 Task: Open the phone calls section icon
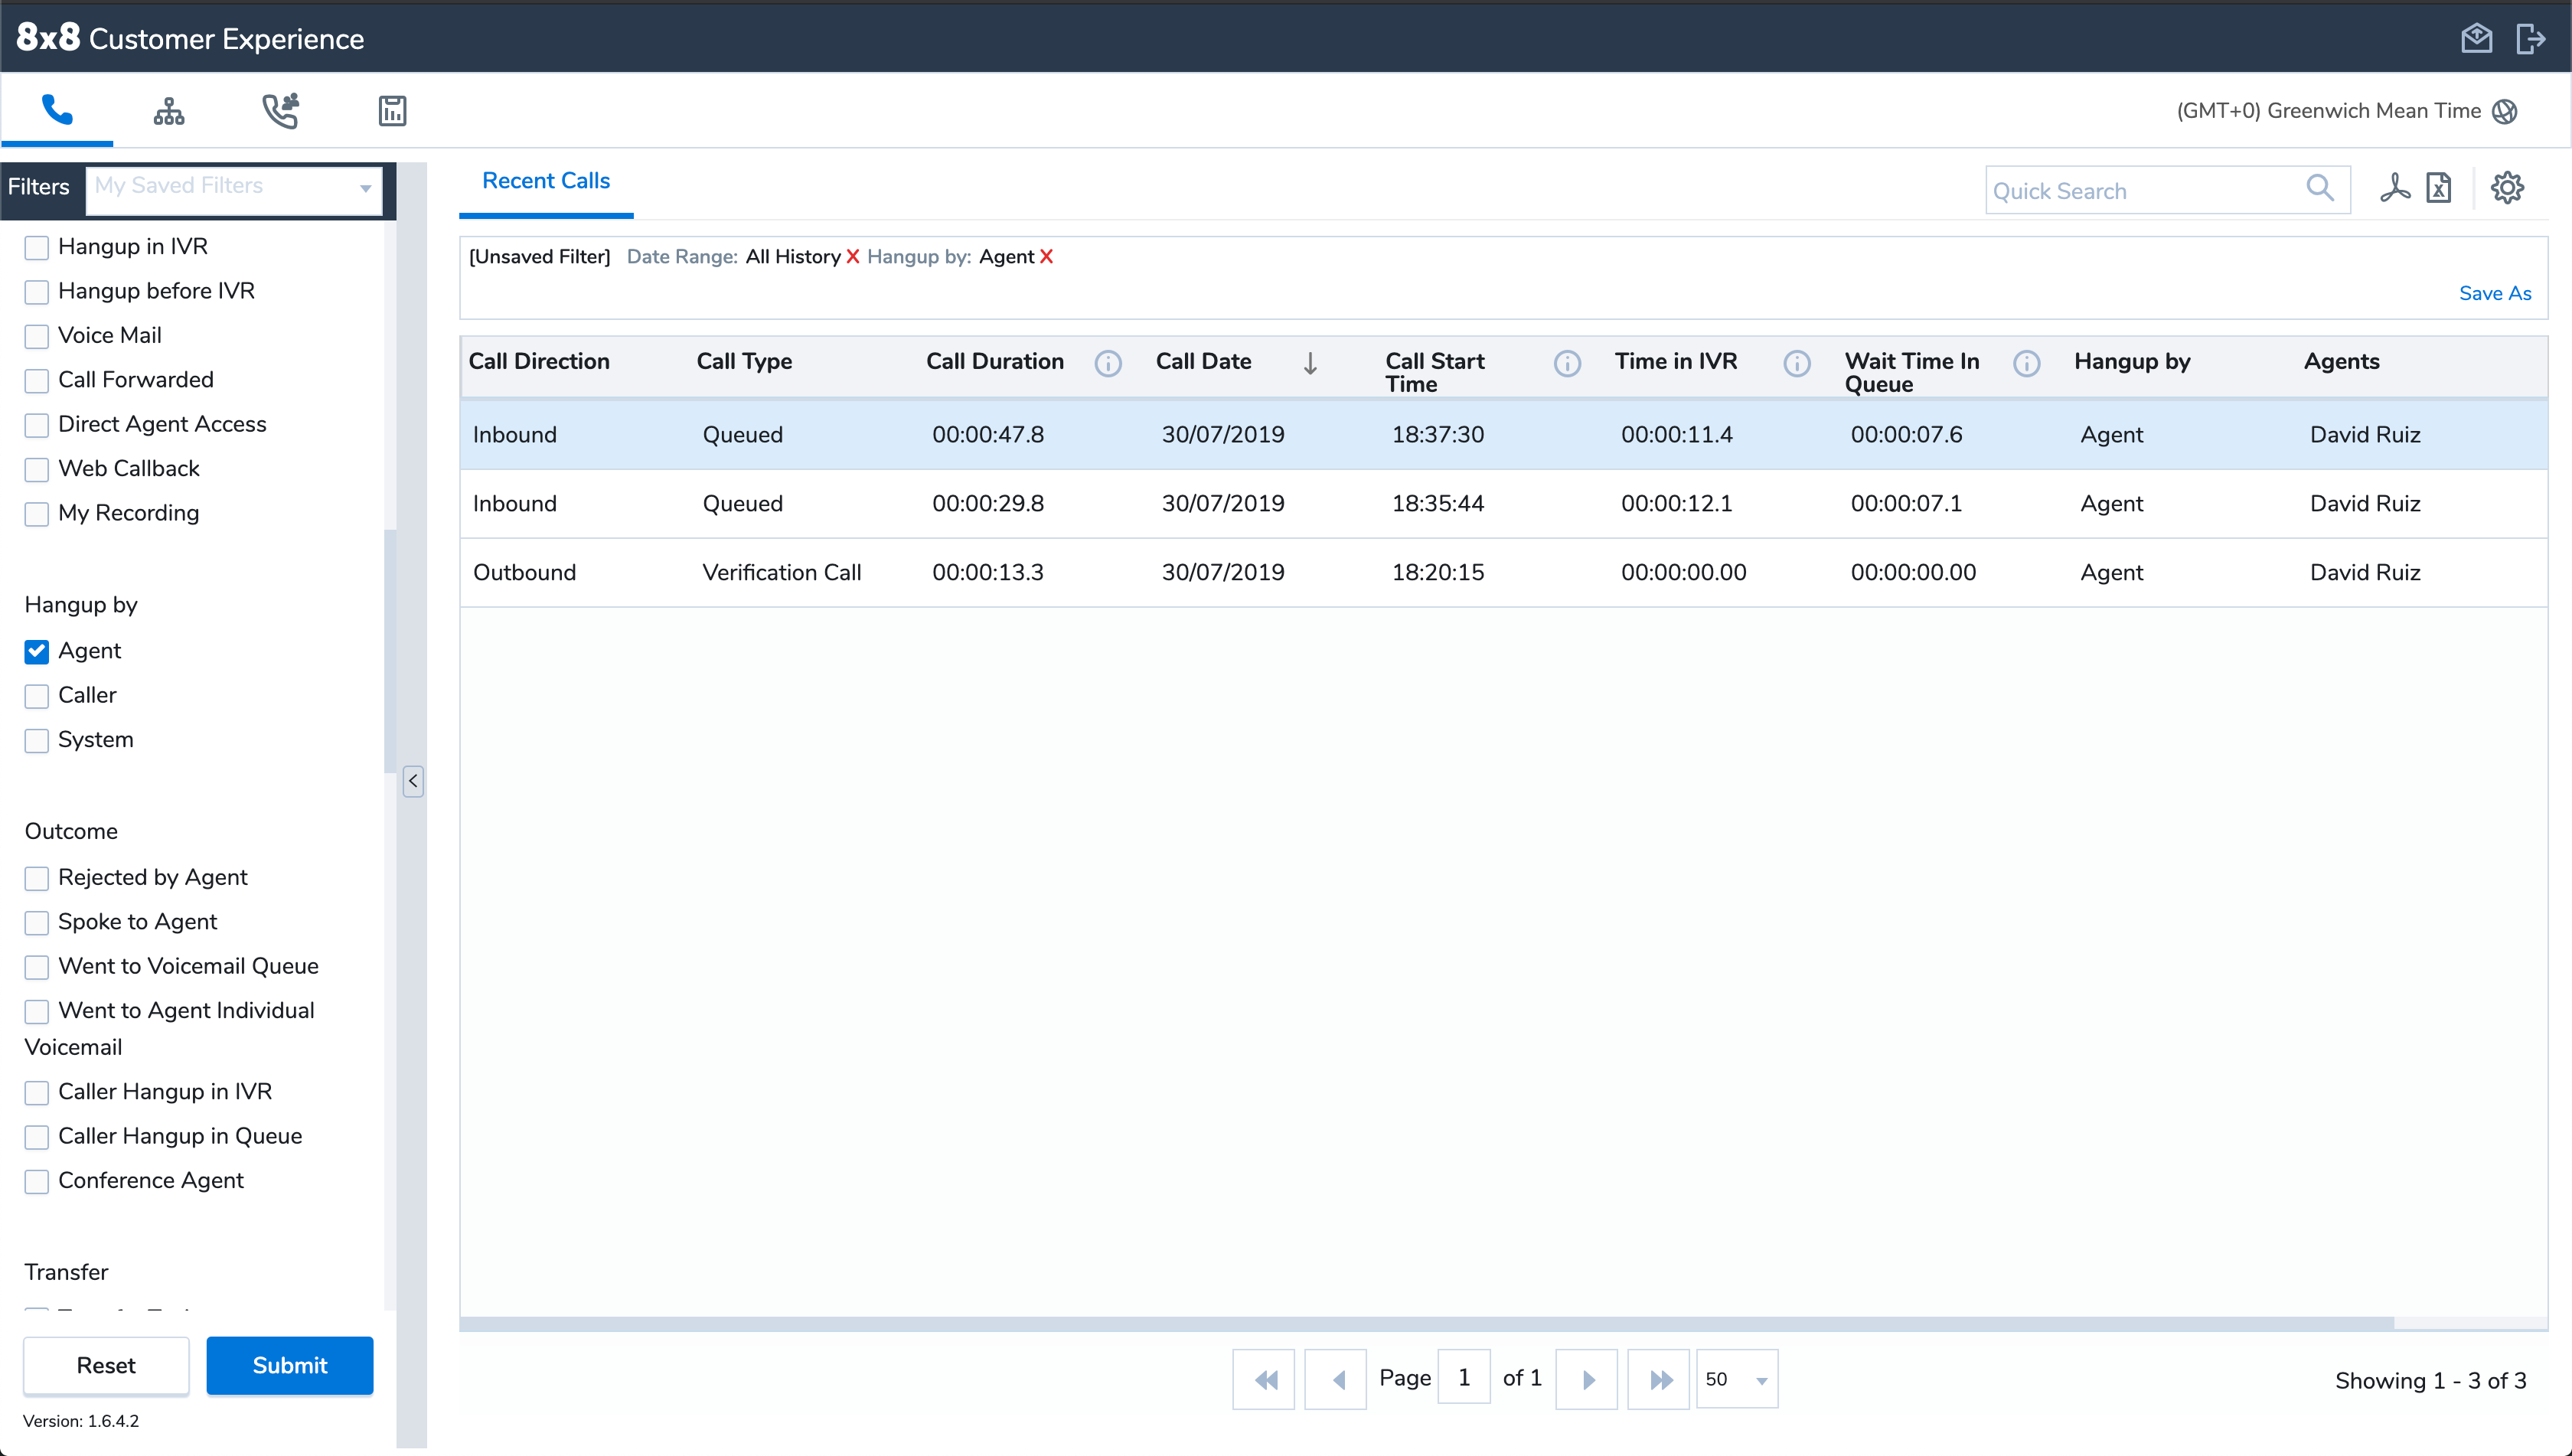(x=57, y=110)
